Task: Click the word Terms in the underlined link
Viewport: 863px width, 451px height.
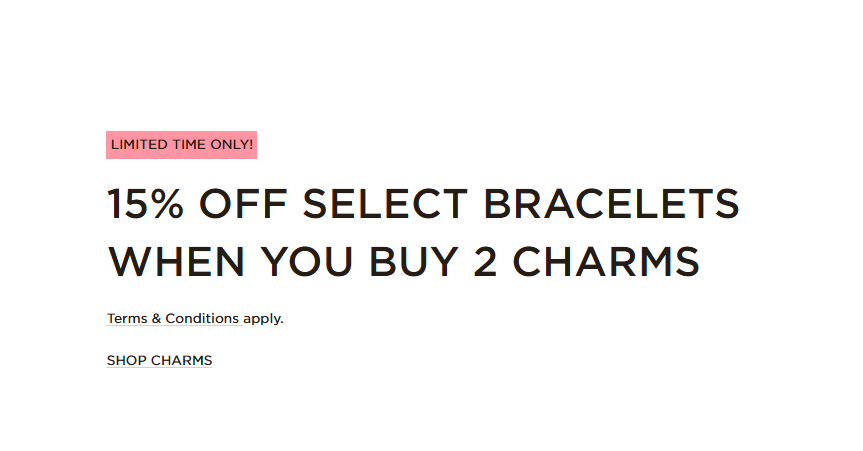Action: pyautogui.click(x=126, y=319)
